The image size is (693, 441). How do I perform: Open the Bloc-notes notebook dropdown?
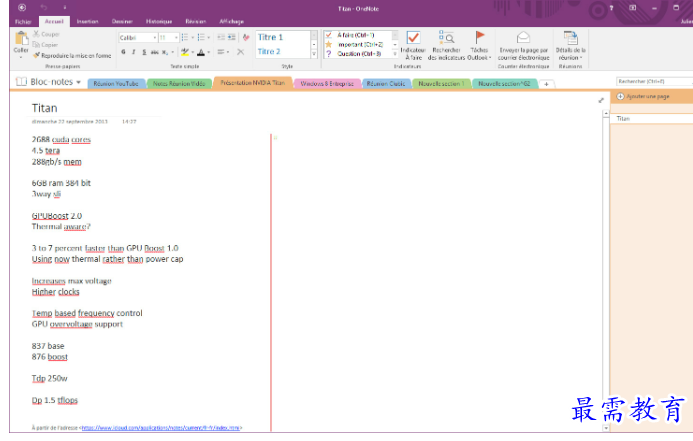[49, 82]
